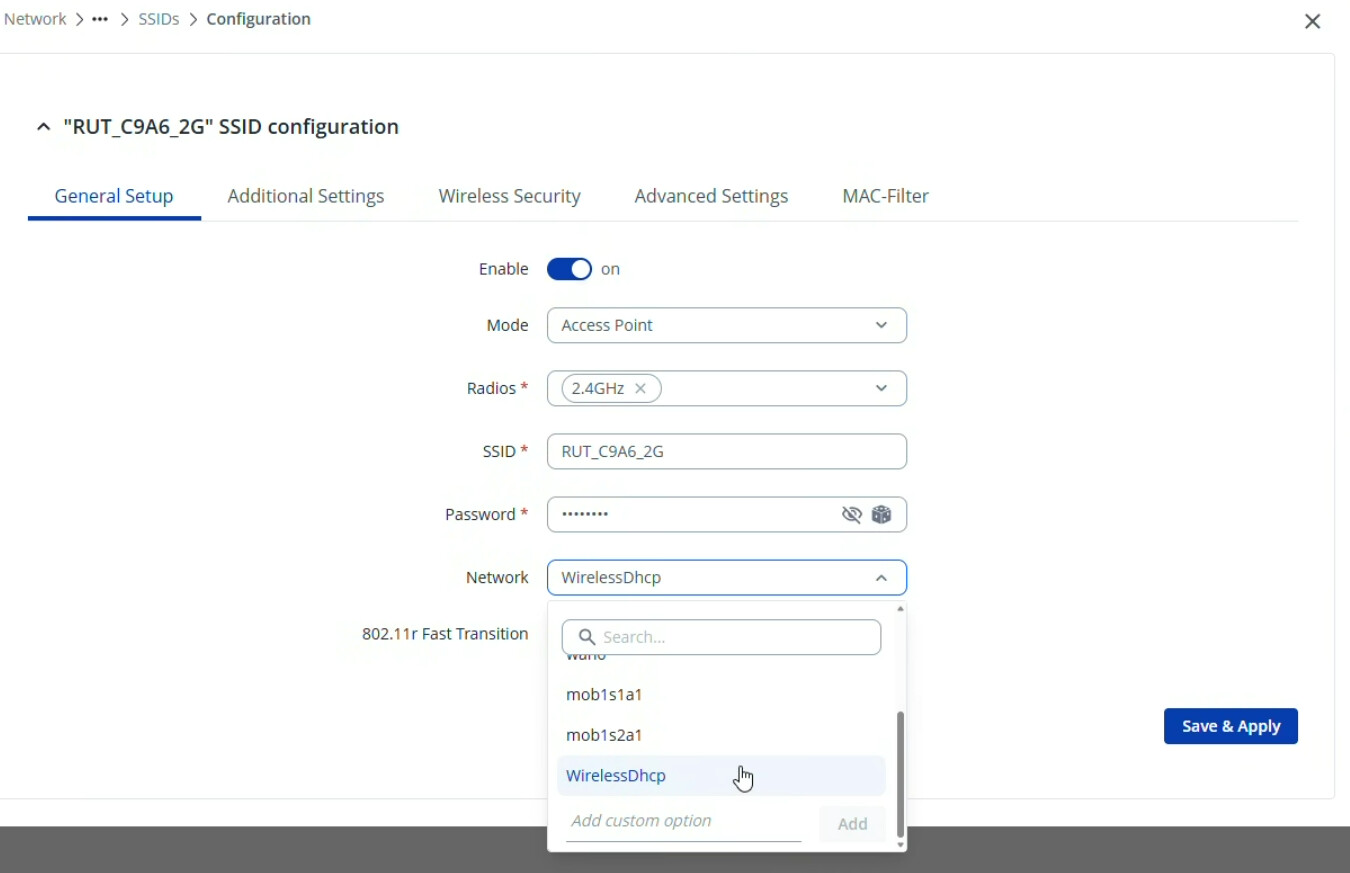Click the breadcrumb ellipsis icon

[100, 19]
